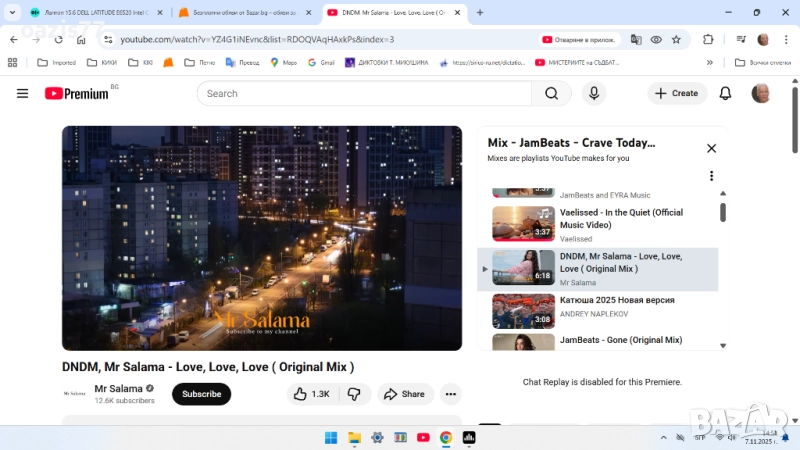Dislike the video with thumbs down
This screenshot has height=450, width=800.
[354, 394]
